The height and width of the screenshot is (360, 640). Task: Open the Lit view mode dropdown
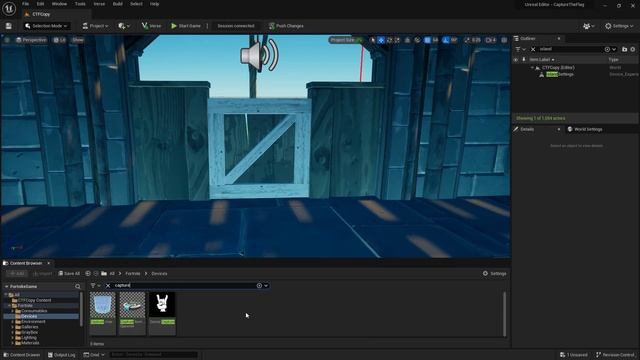(60, 40)
